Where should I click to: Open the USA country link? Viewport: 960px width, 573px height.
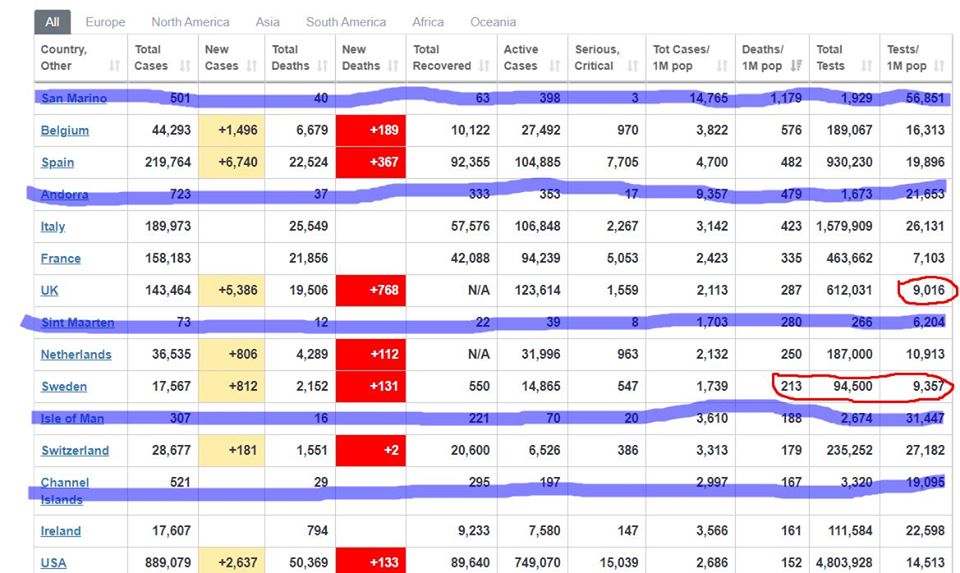tap(54, 563)
